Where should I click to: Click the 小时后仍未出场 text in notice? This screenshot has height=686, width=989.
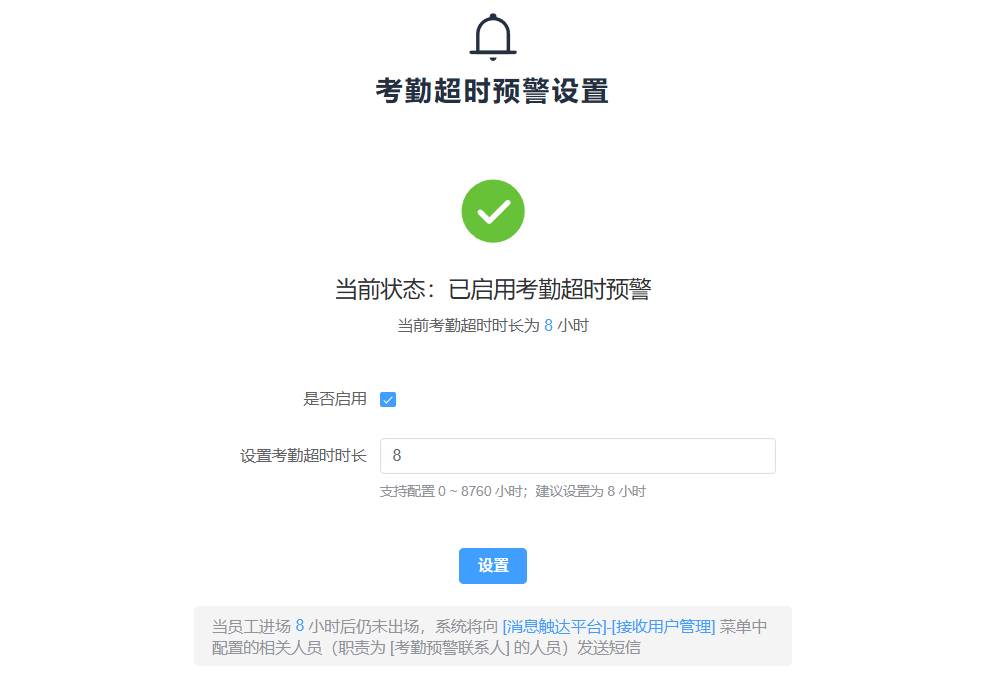(x=364, y=627)
